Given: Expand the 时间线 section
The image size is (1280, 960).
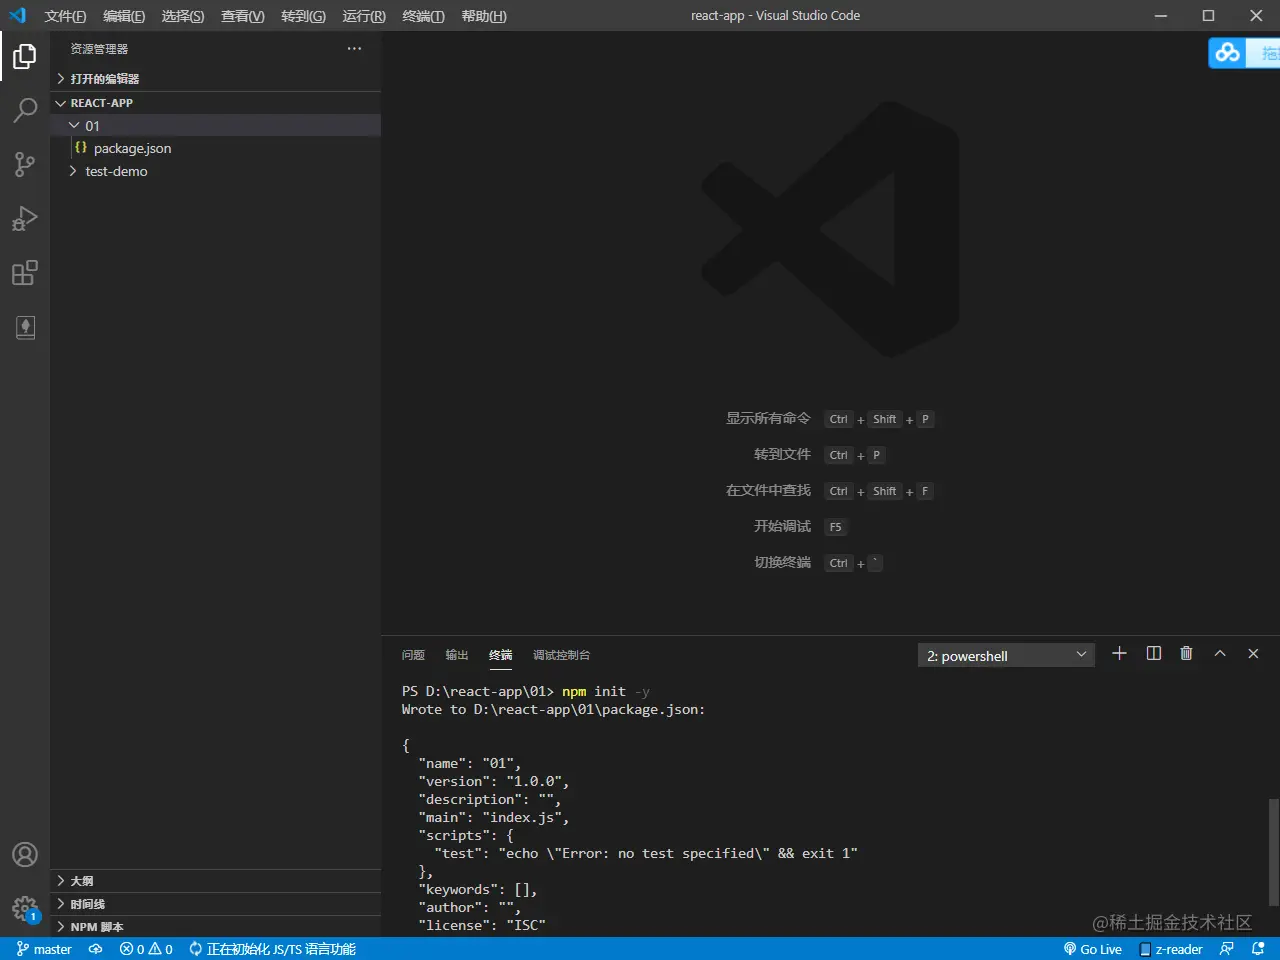Looking at the screenshot, I should pos(215,904).
